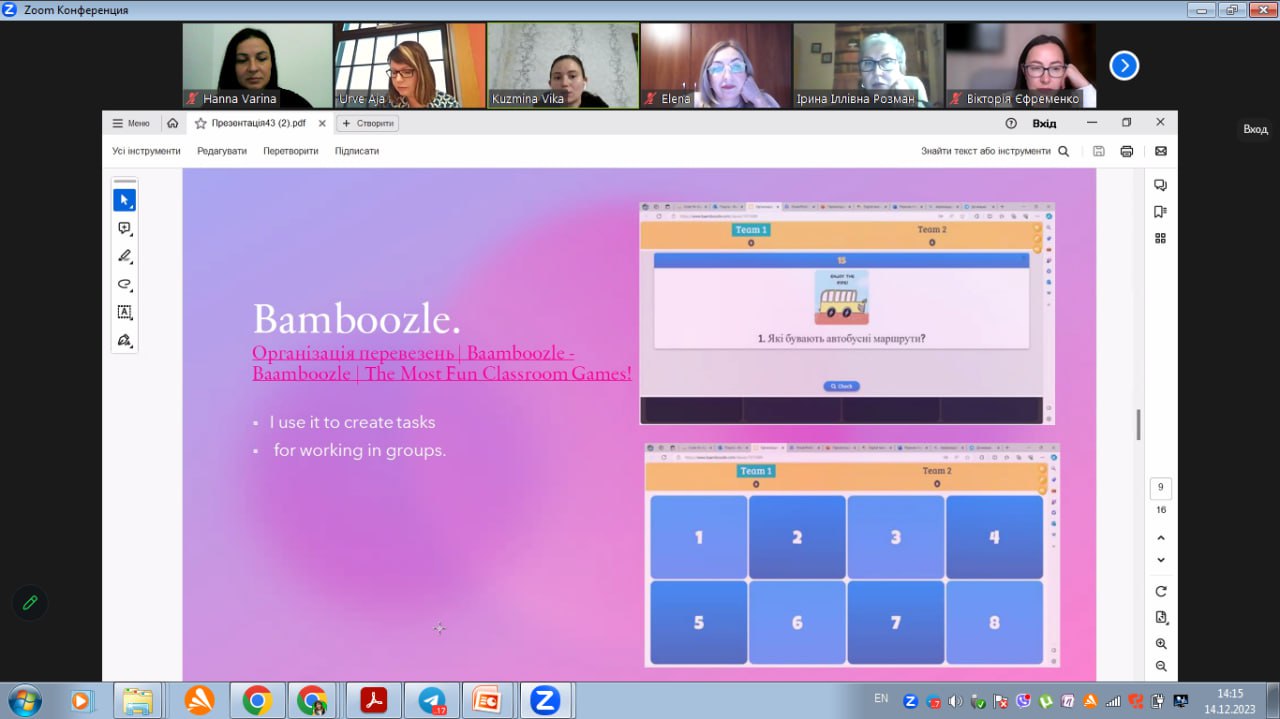Activate the text box tool

click(x=124, y=312)
